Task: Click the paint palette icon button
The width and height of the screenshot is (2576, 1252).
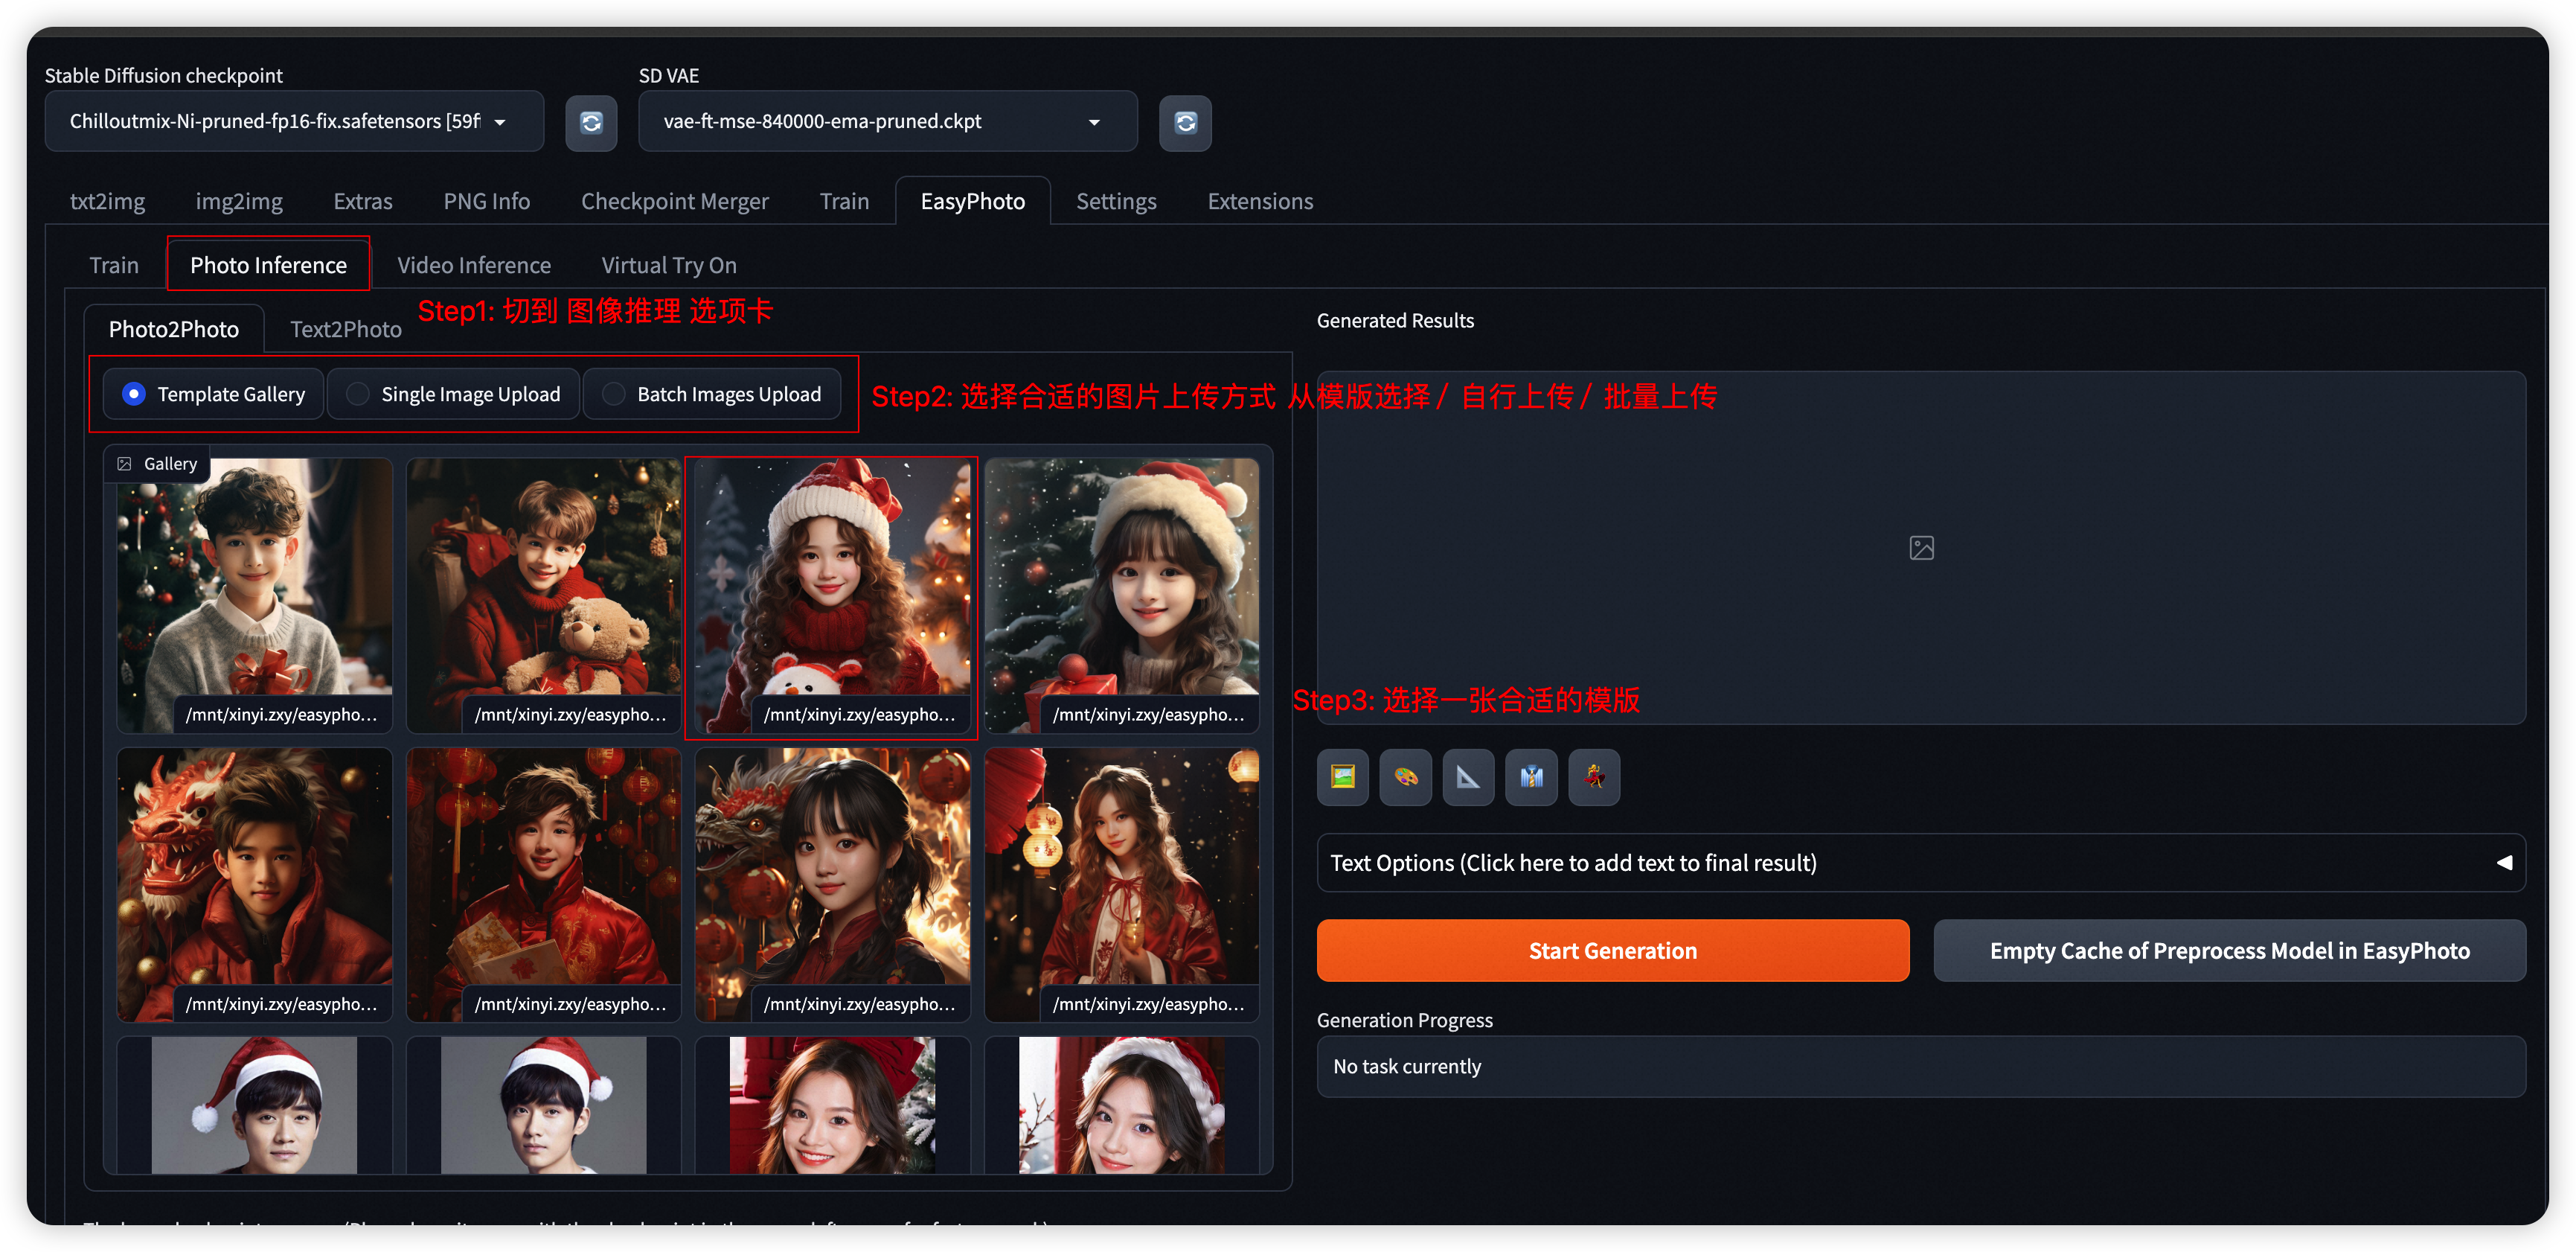Action: pyautogui.click(x=1405, y=777)
